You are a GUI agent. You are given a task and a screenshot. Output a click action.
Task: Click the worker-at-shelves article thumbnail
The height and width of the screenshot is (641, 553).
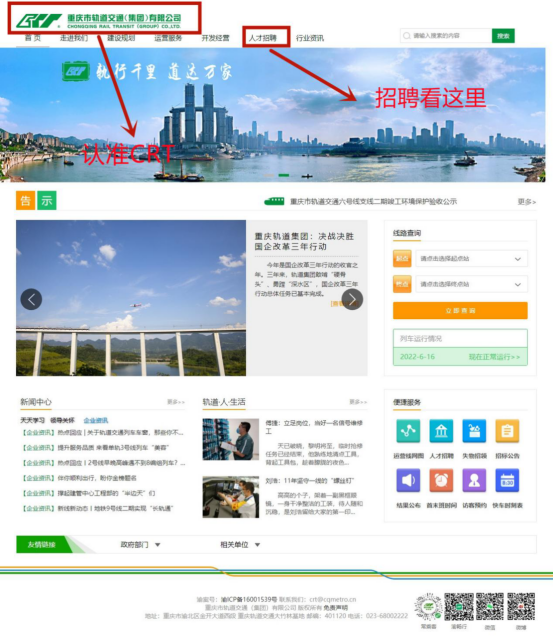231,439
